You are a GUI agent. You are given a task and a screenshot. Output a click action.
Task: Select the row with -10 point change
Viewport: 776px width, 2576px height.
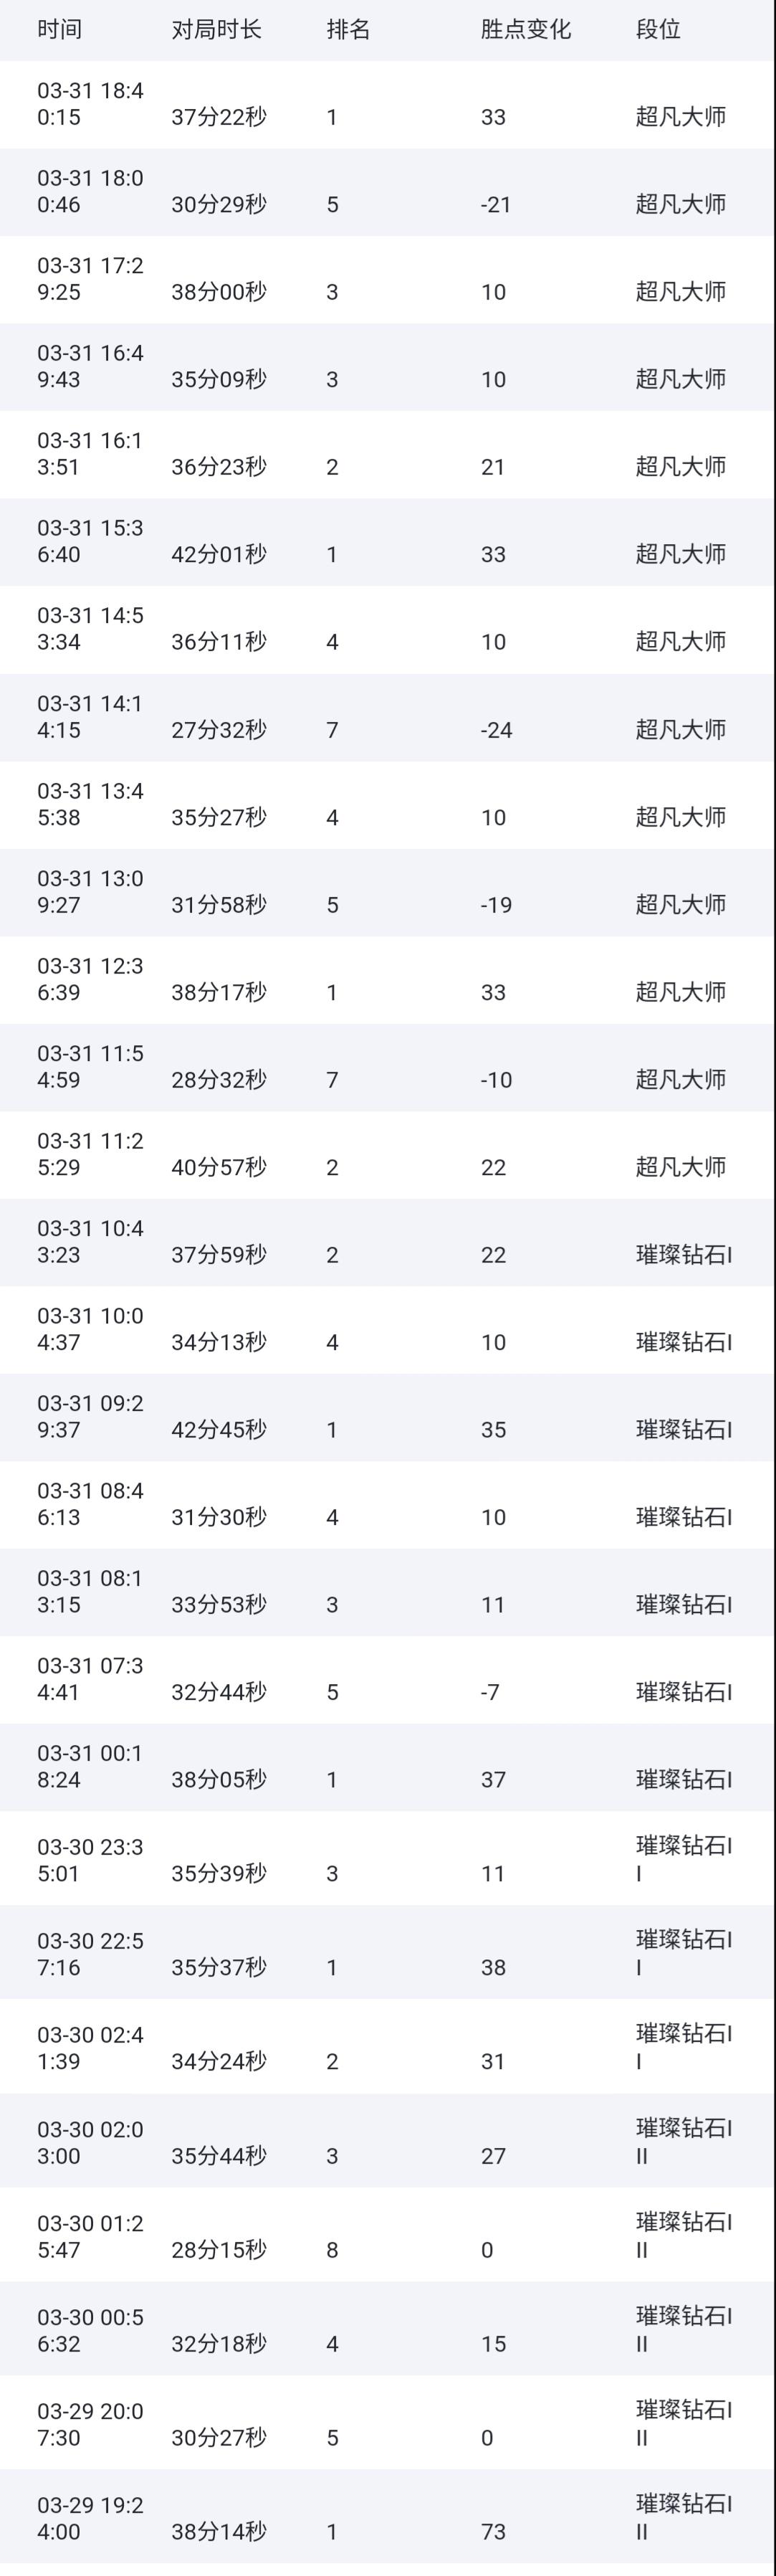point(388,1068)
